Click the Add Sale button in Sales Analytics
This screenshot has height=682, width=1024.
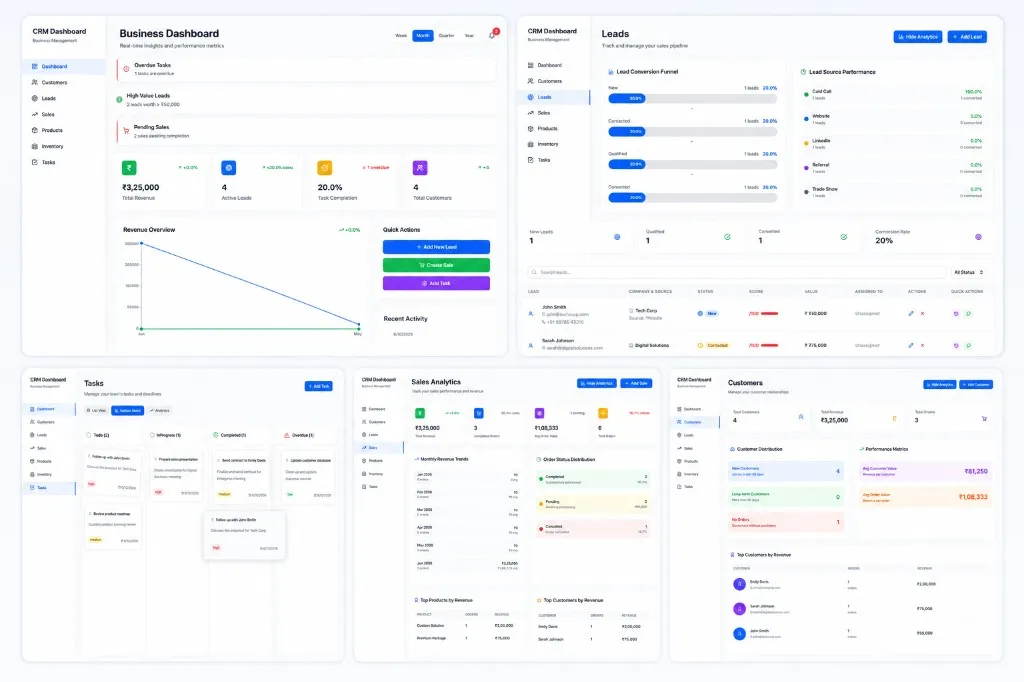[636, 383]
